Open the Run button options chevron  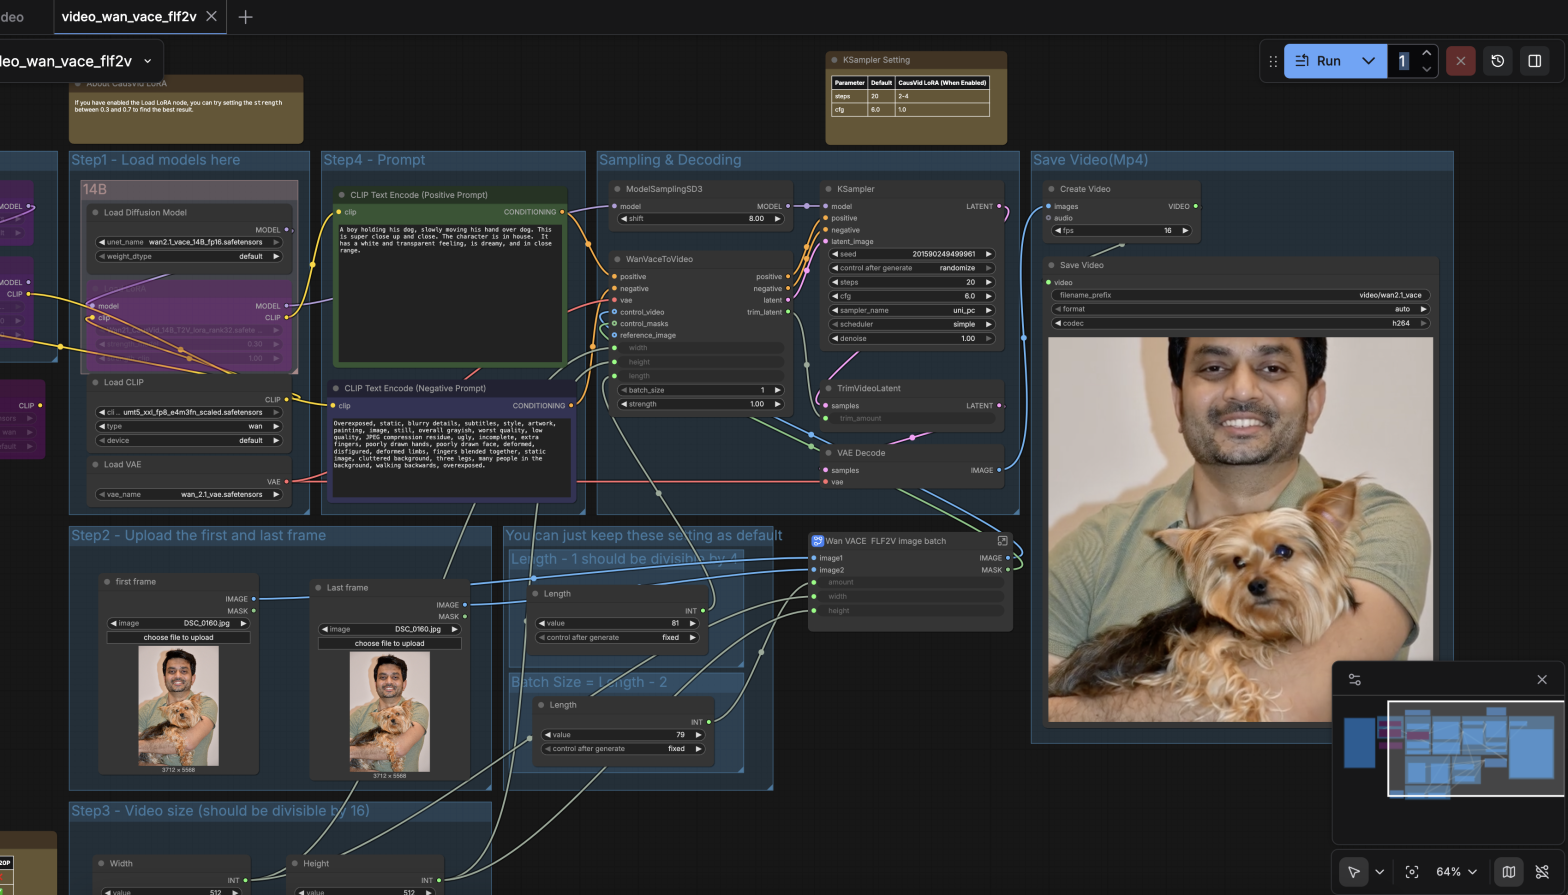click(1368, 61)
